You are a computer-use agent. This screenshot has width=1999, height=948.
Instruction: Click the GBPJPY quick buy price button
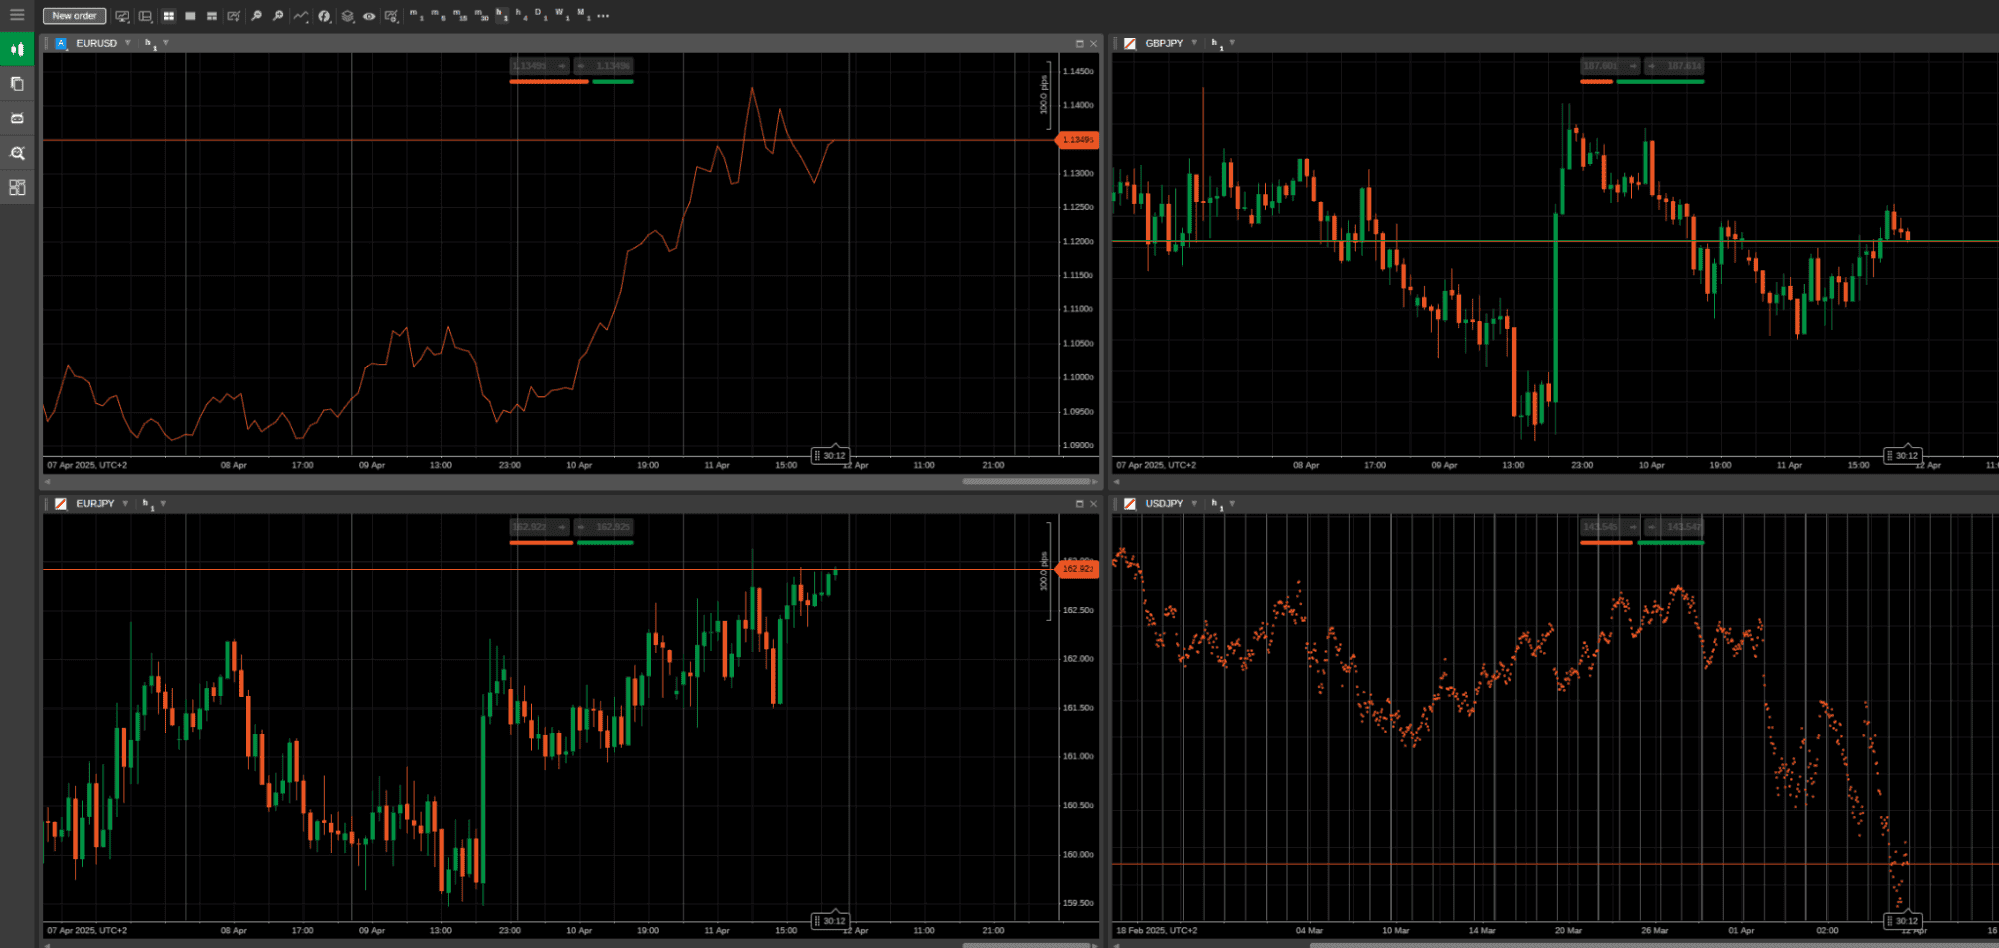click(x=1675, y=66)
